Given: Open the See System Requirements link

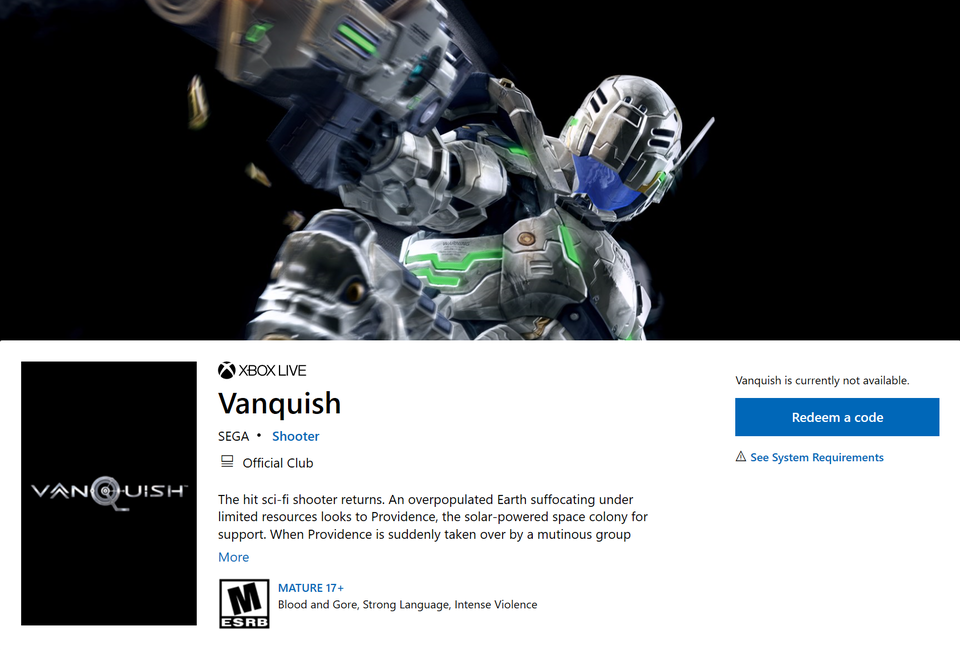Looking at the screenshot, I should [817, 457].
